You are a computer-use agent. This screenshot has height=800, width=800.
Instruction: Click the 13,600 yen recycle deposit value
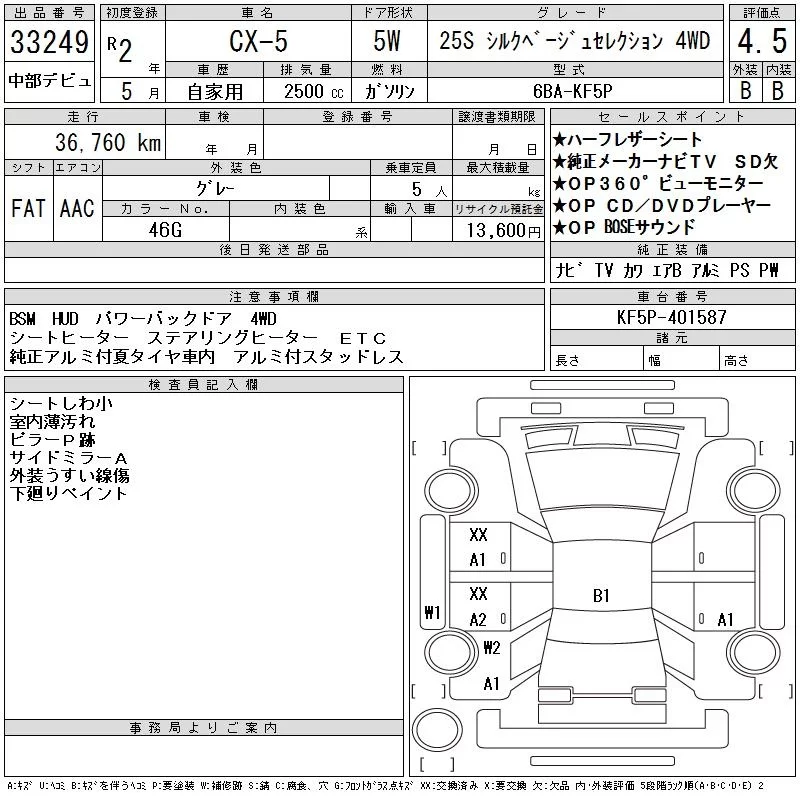[497, 229]
